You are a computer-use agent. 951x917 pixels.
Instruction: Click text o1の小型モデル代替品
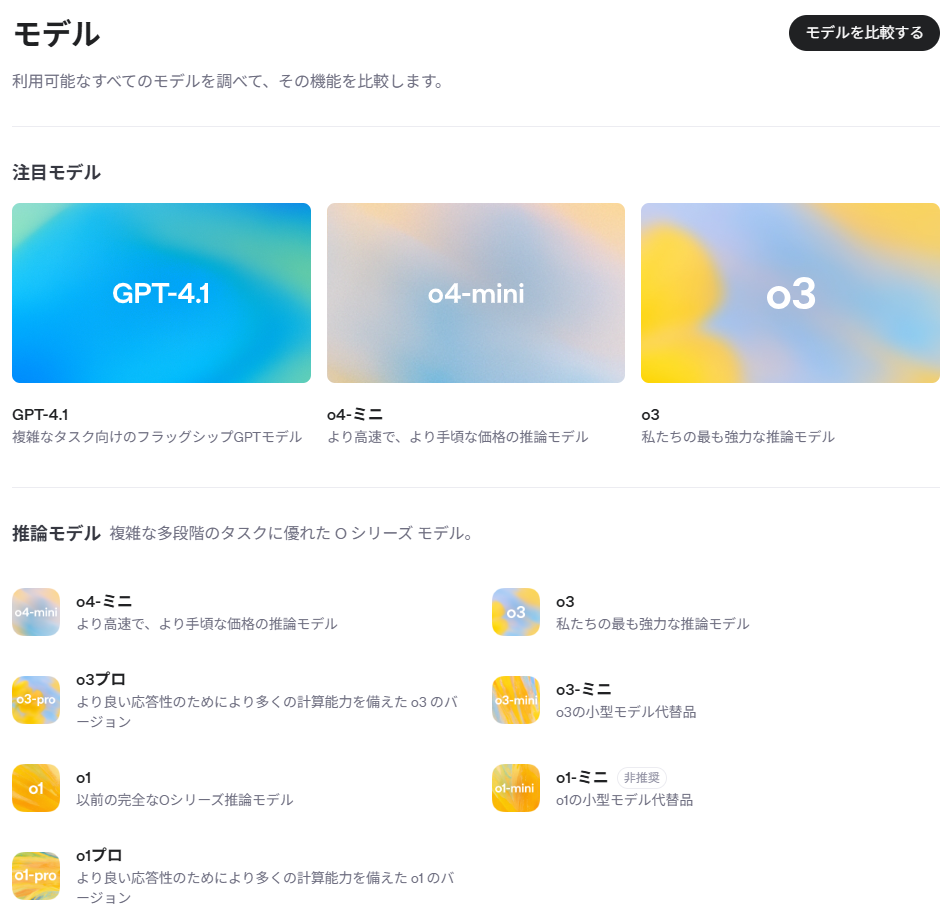[x=624, y=800]
